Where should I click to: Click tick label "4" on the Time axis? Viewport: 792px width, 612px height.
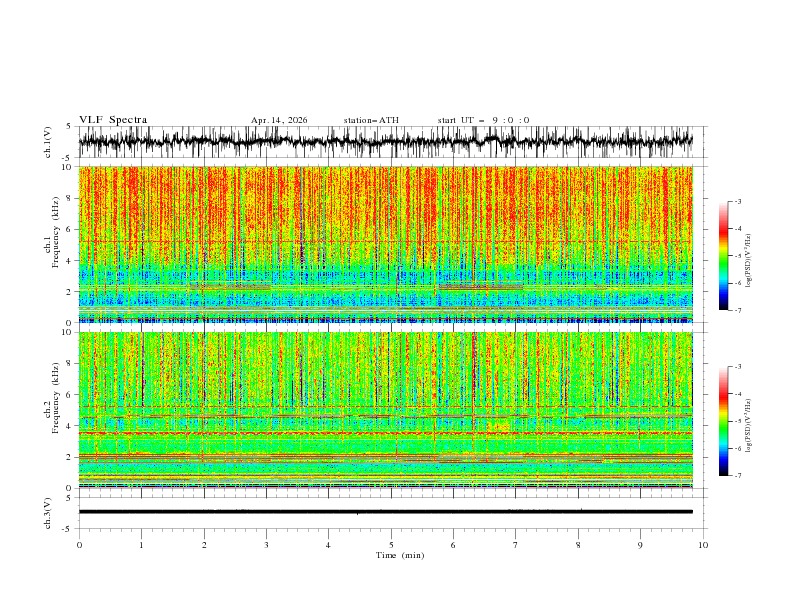tap(328, 545)
